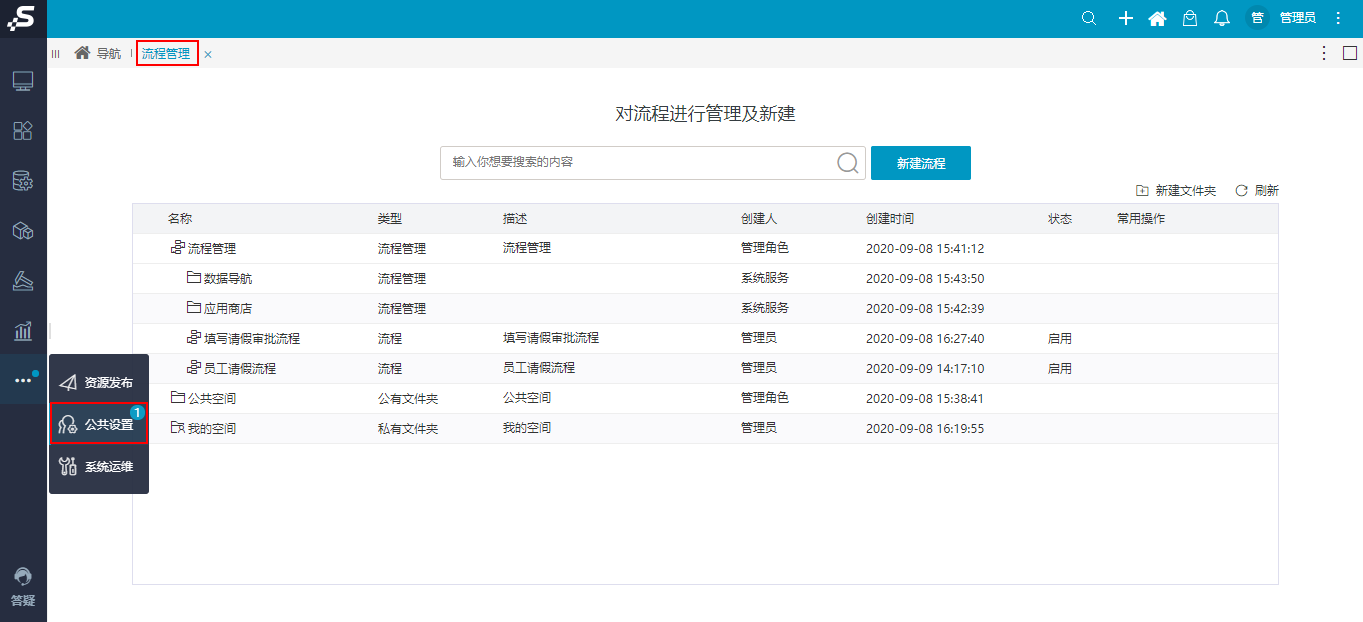Click the 管 user avatar
The width and height of the screenshot is (1363, 622).
(x=1257, y=18)
